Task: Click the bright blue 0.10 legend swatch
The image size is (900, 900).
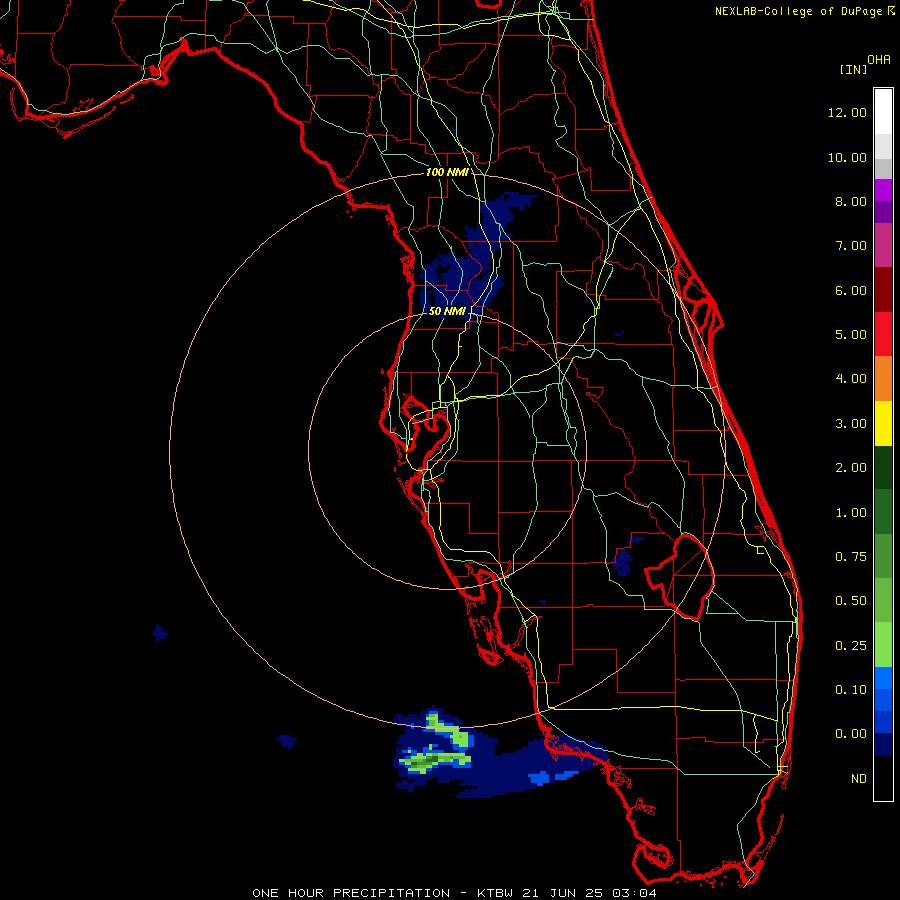Action: point(883,678)
